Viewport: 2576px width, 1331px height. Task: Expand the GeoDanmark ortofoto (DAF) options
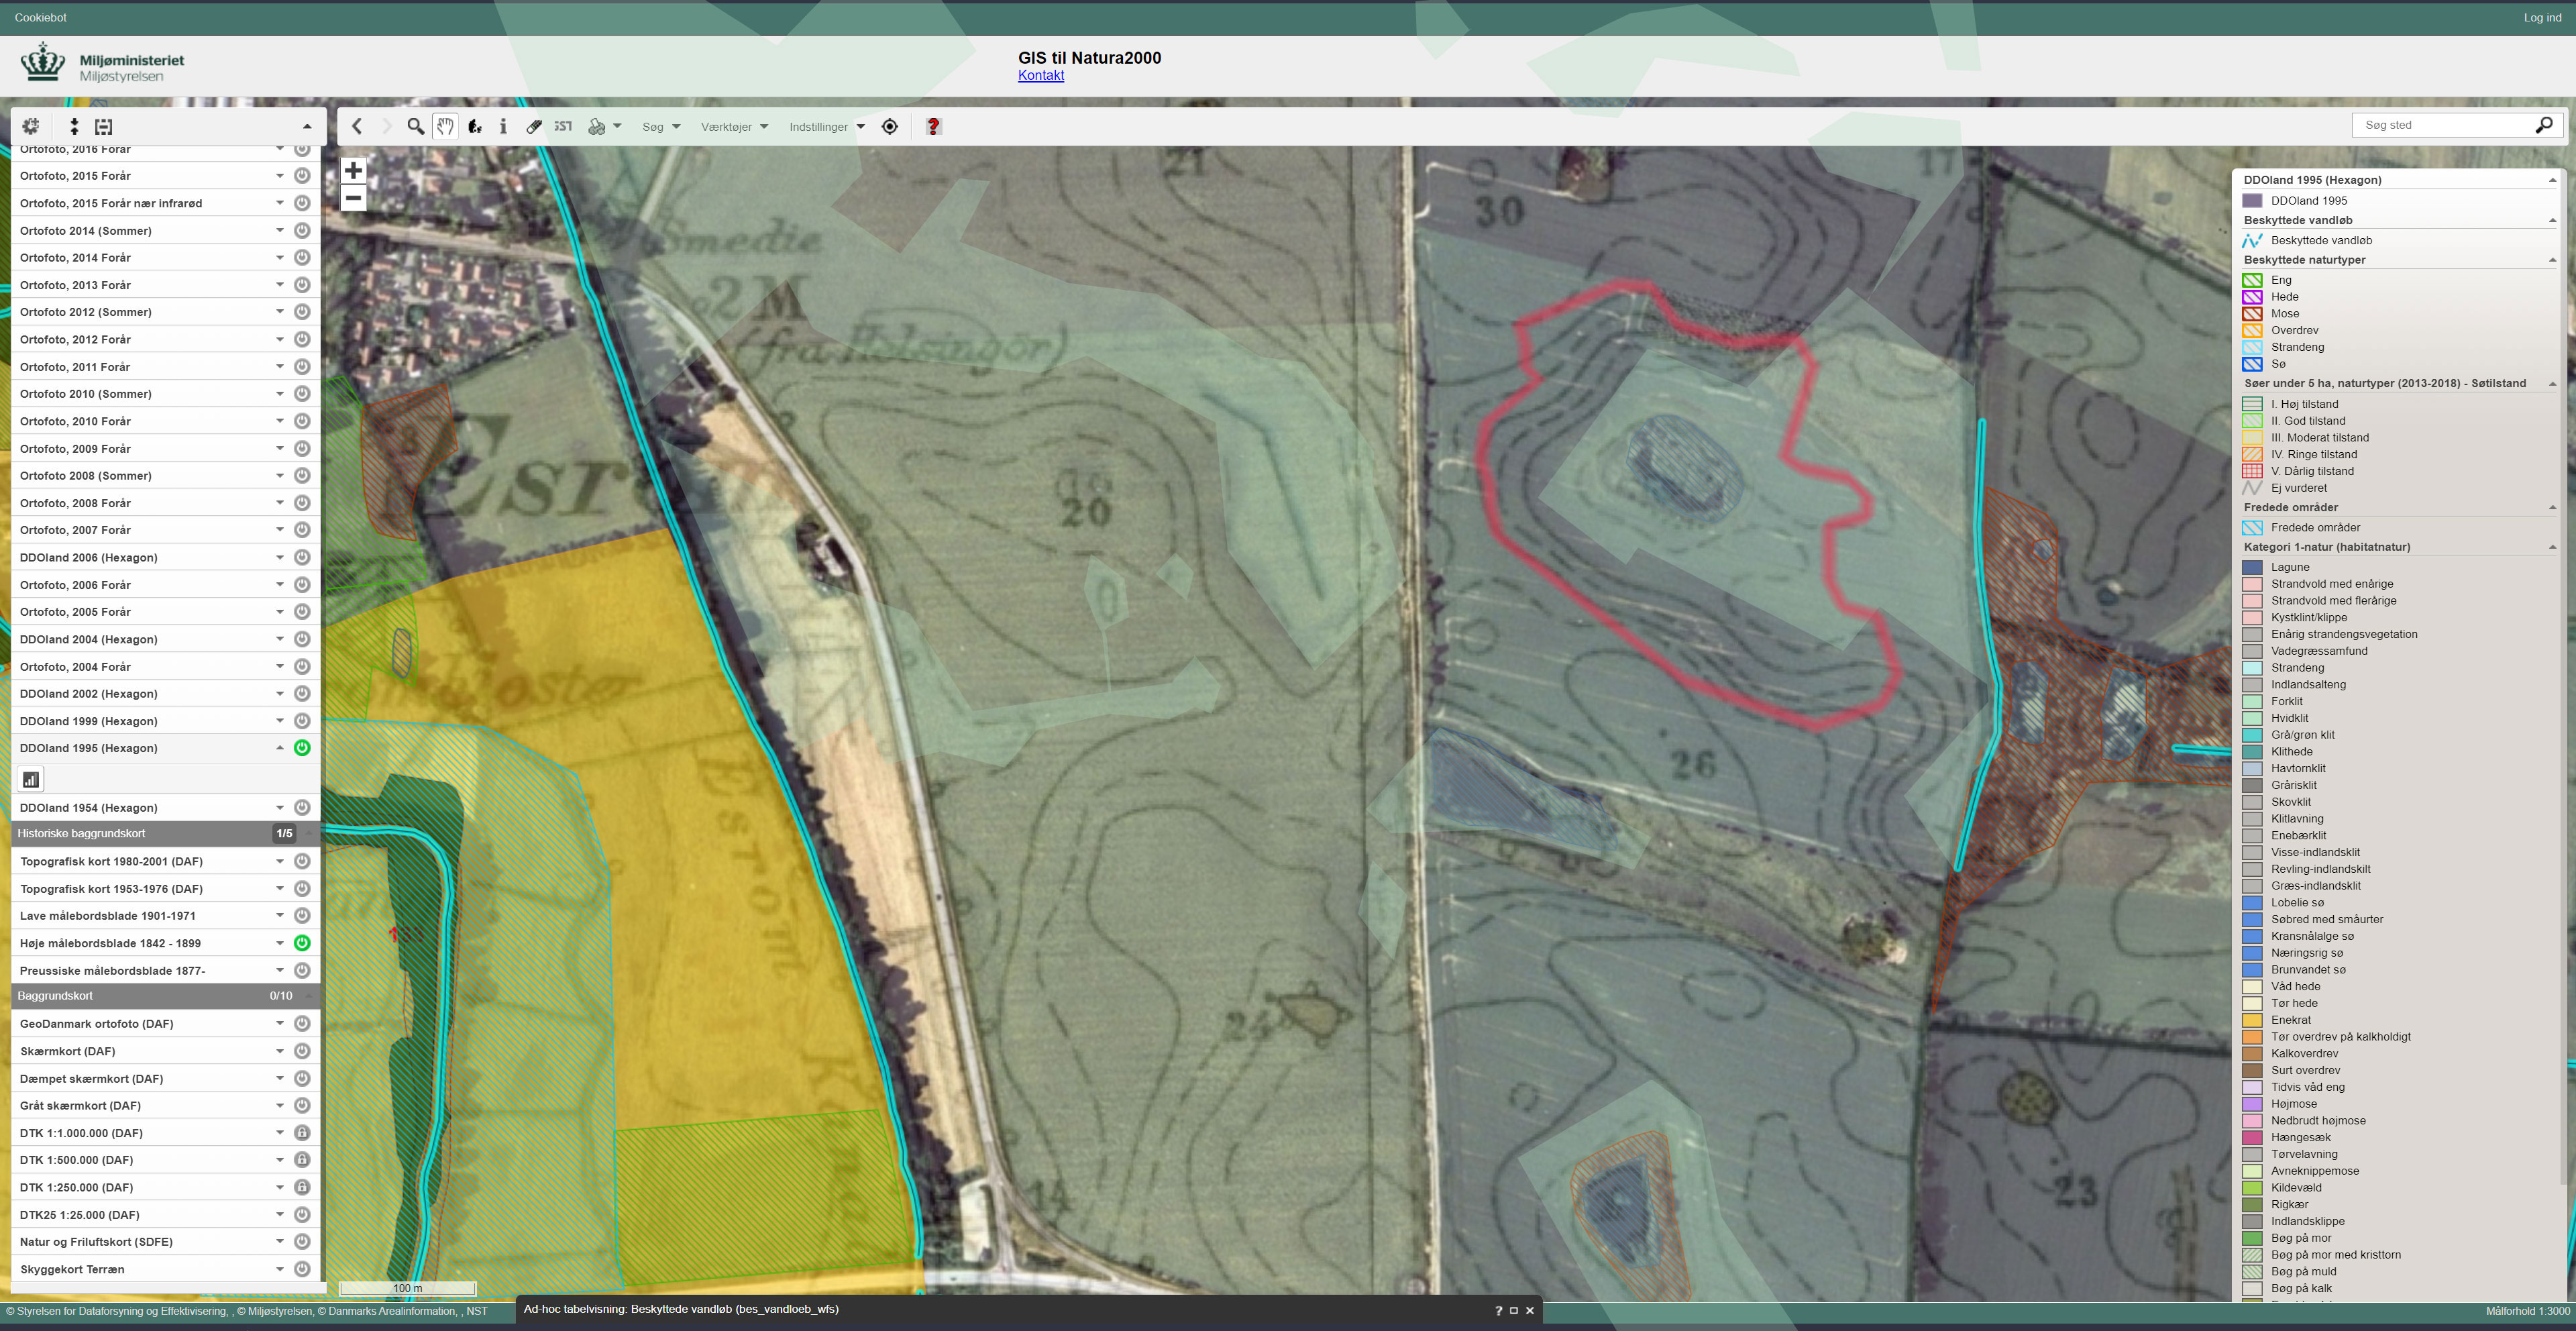pos(280,1023)
